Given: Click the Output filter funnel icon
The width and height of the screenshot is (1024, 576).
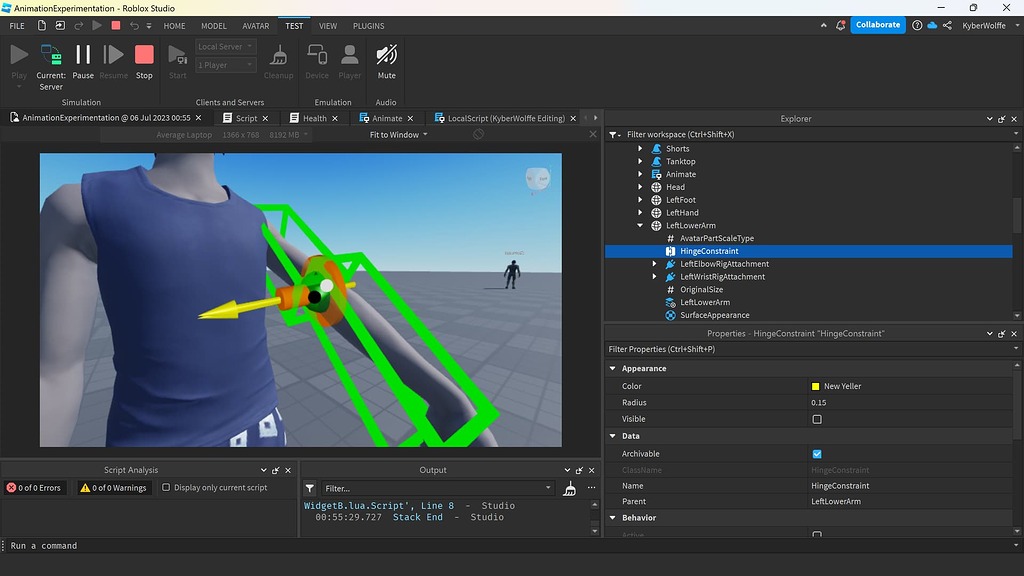Looking at the screenshot, I should [310, 488].
